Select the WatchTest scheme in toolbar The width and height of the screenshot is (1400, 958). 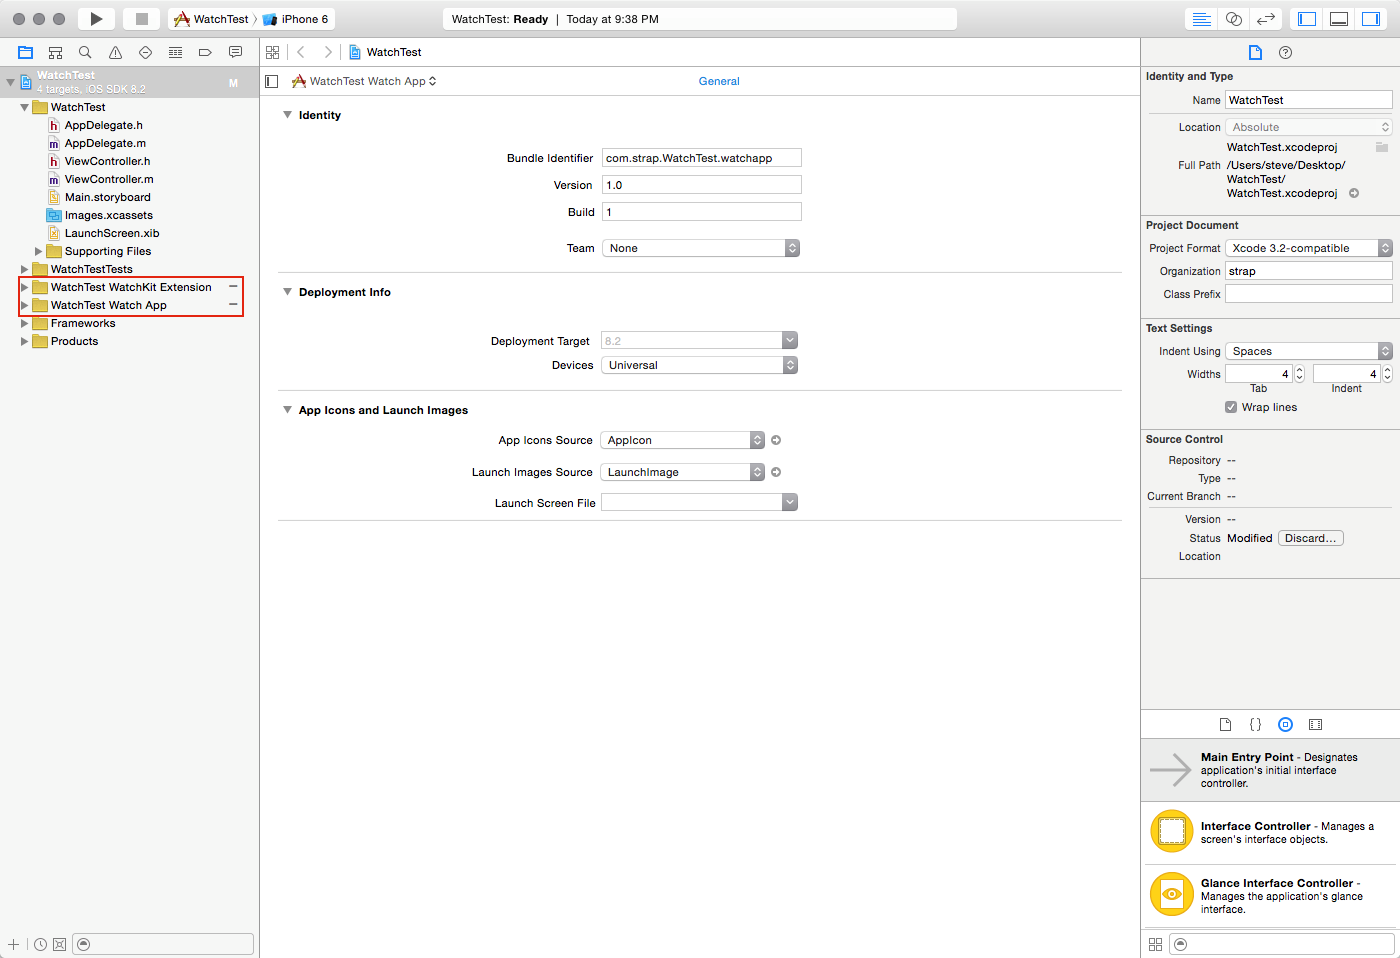211,19
